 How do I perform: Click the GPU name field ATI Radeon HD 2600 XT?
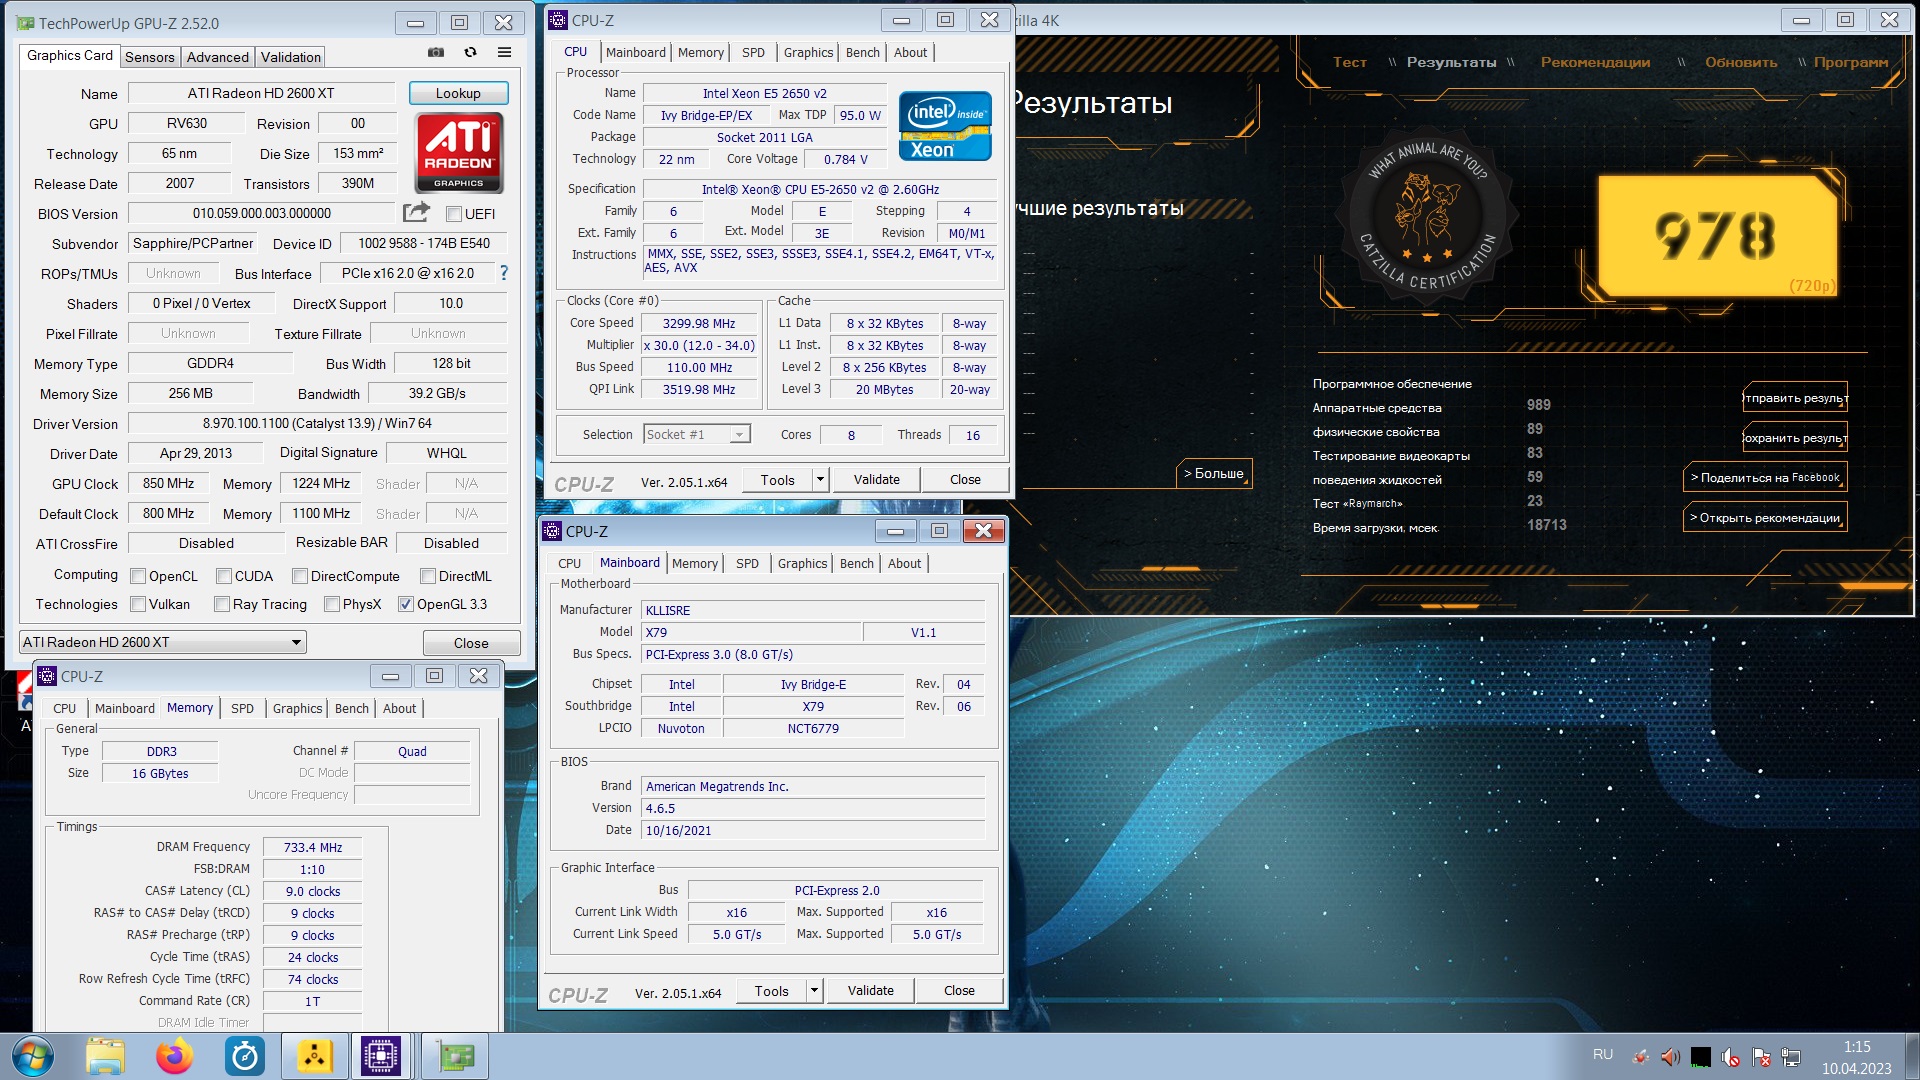click(x=262, y=93)
